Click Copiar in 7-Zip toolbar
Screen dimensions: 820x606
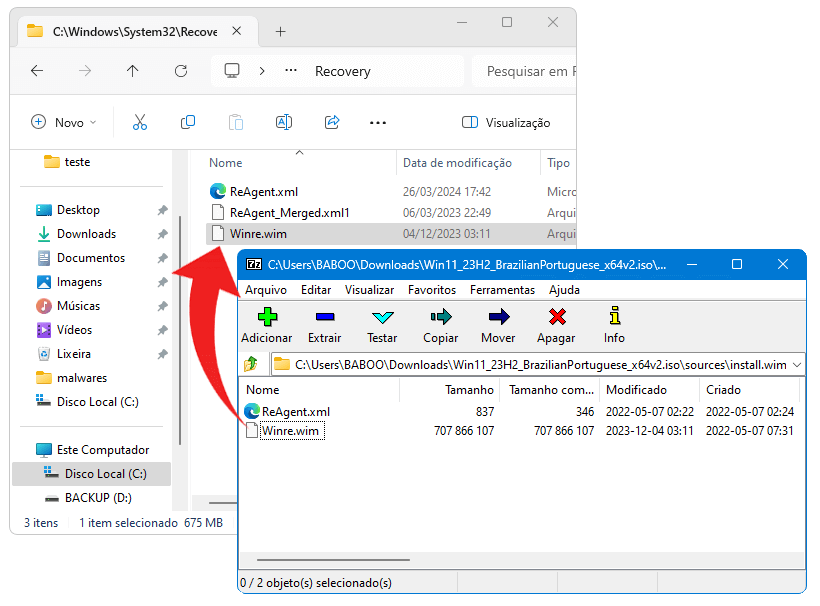click(x=441, y=326)
